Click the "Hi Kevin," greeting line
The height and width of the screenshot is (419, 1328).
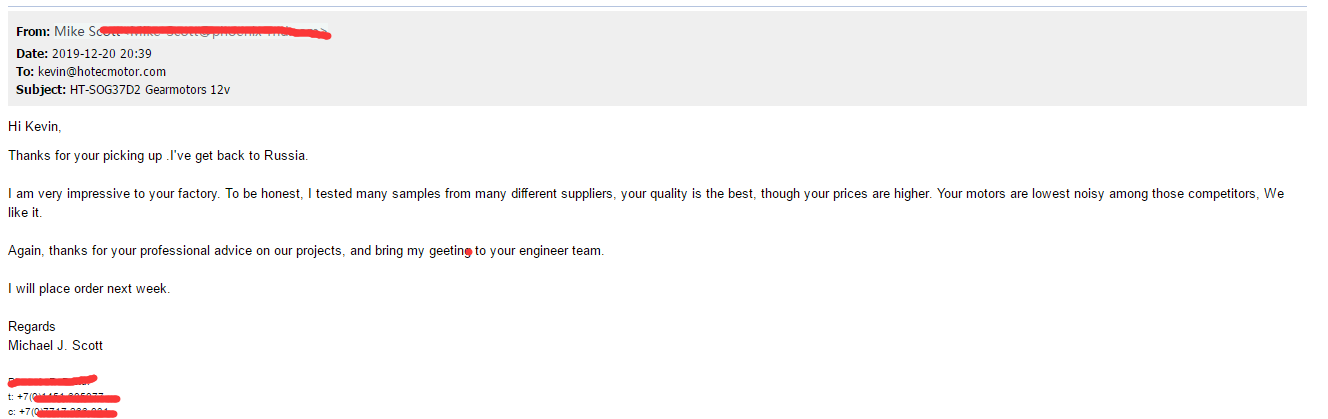[x=35, y=126]
